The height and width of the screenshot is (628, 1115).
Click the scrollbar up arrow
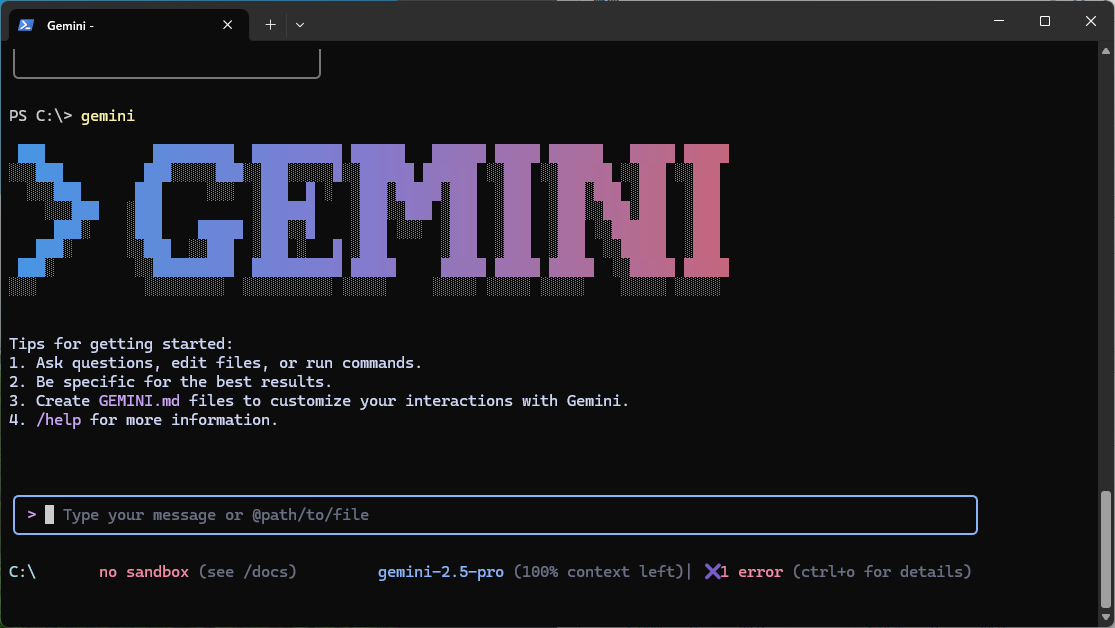click(1106, 50)
